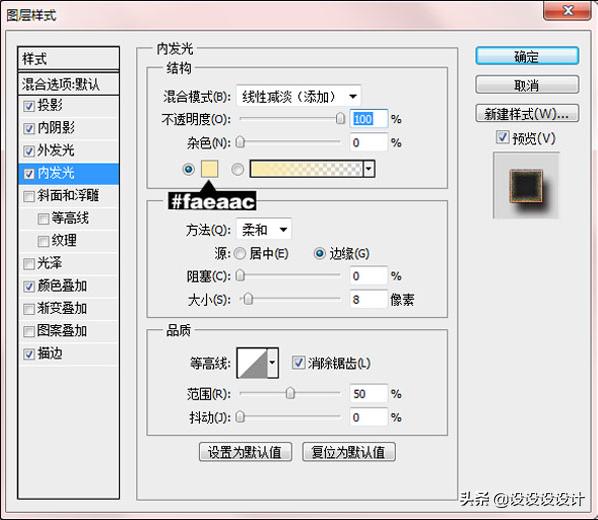Click 设置为默认值 button
Image resolution: width=598 pixels, height=520 pixels.
pos(245,452)
